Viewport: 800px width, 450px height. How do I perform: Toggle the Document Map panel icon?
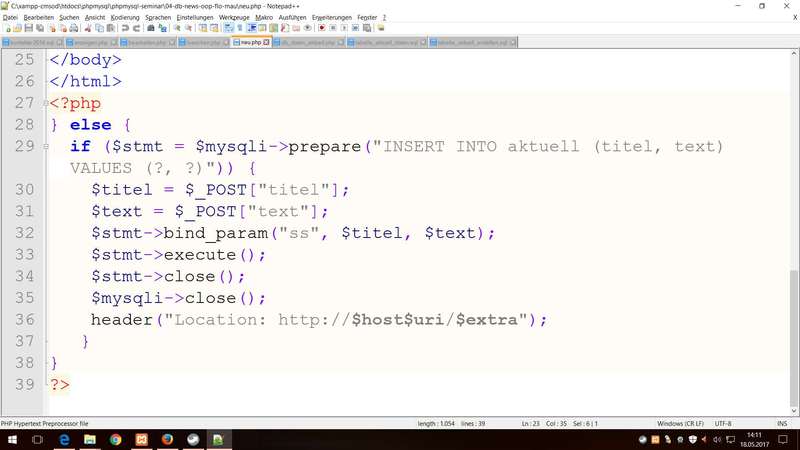coord(273,28)
